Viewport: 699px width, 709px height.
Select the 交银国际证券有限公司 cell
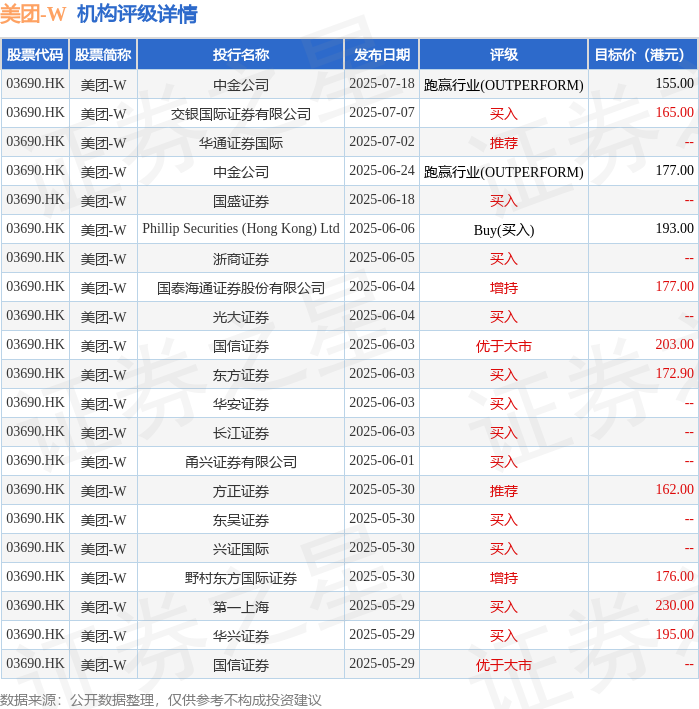[241, 114]
